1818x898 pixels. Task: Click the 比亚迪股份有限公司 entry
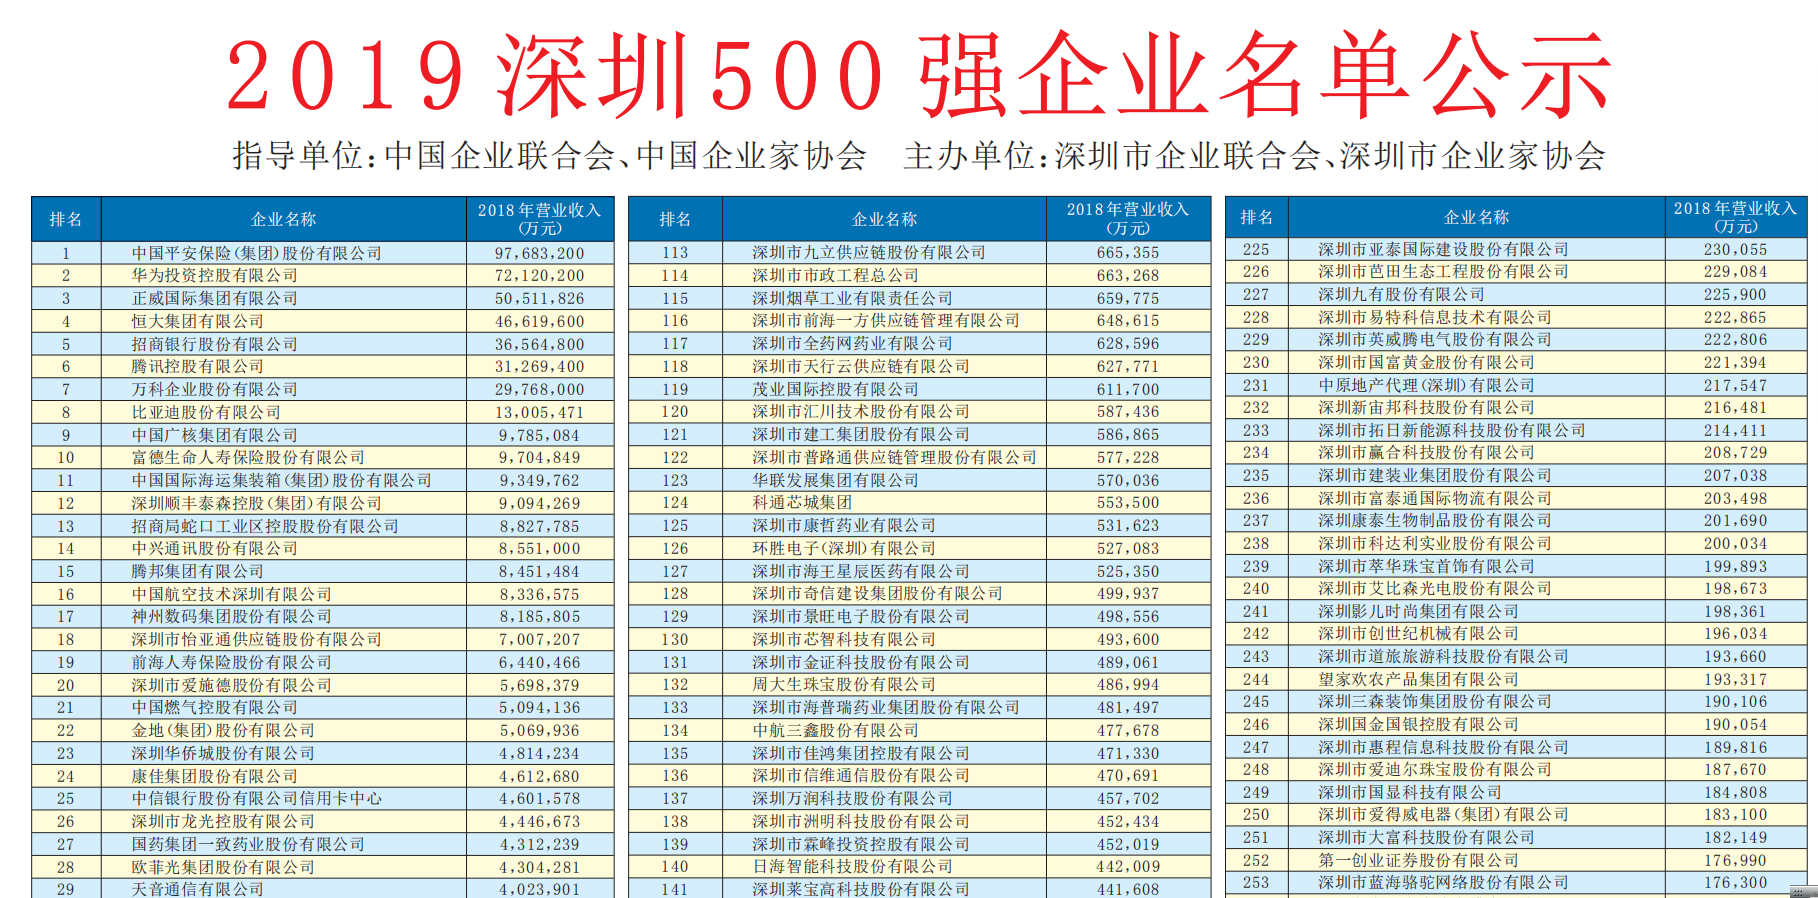206,412
